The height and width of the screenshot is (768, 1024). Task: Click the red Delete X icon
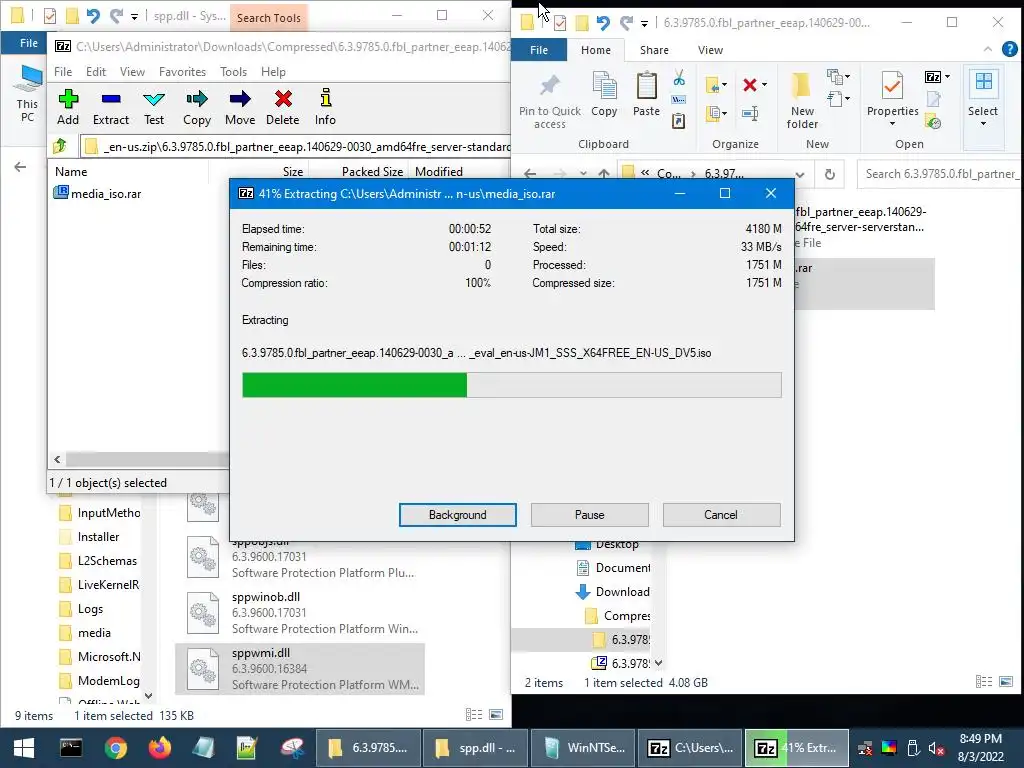(x=750, y=85)
